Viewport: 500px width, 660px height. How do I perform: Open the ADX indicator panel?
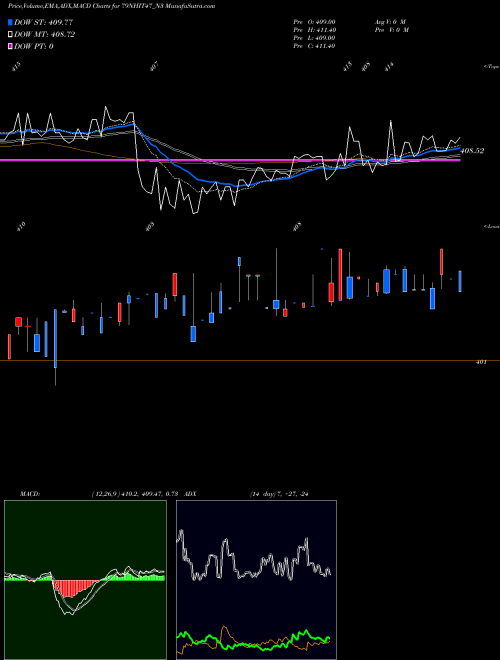[256, 580]
